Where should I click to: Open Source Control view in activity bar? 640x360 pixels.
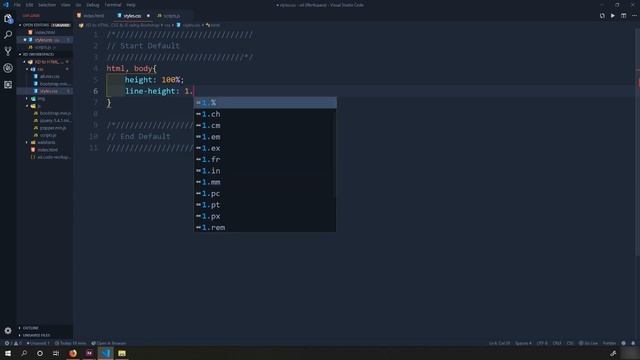8,51
